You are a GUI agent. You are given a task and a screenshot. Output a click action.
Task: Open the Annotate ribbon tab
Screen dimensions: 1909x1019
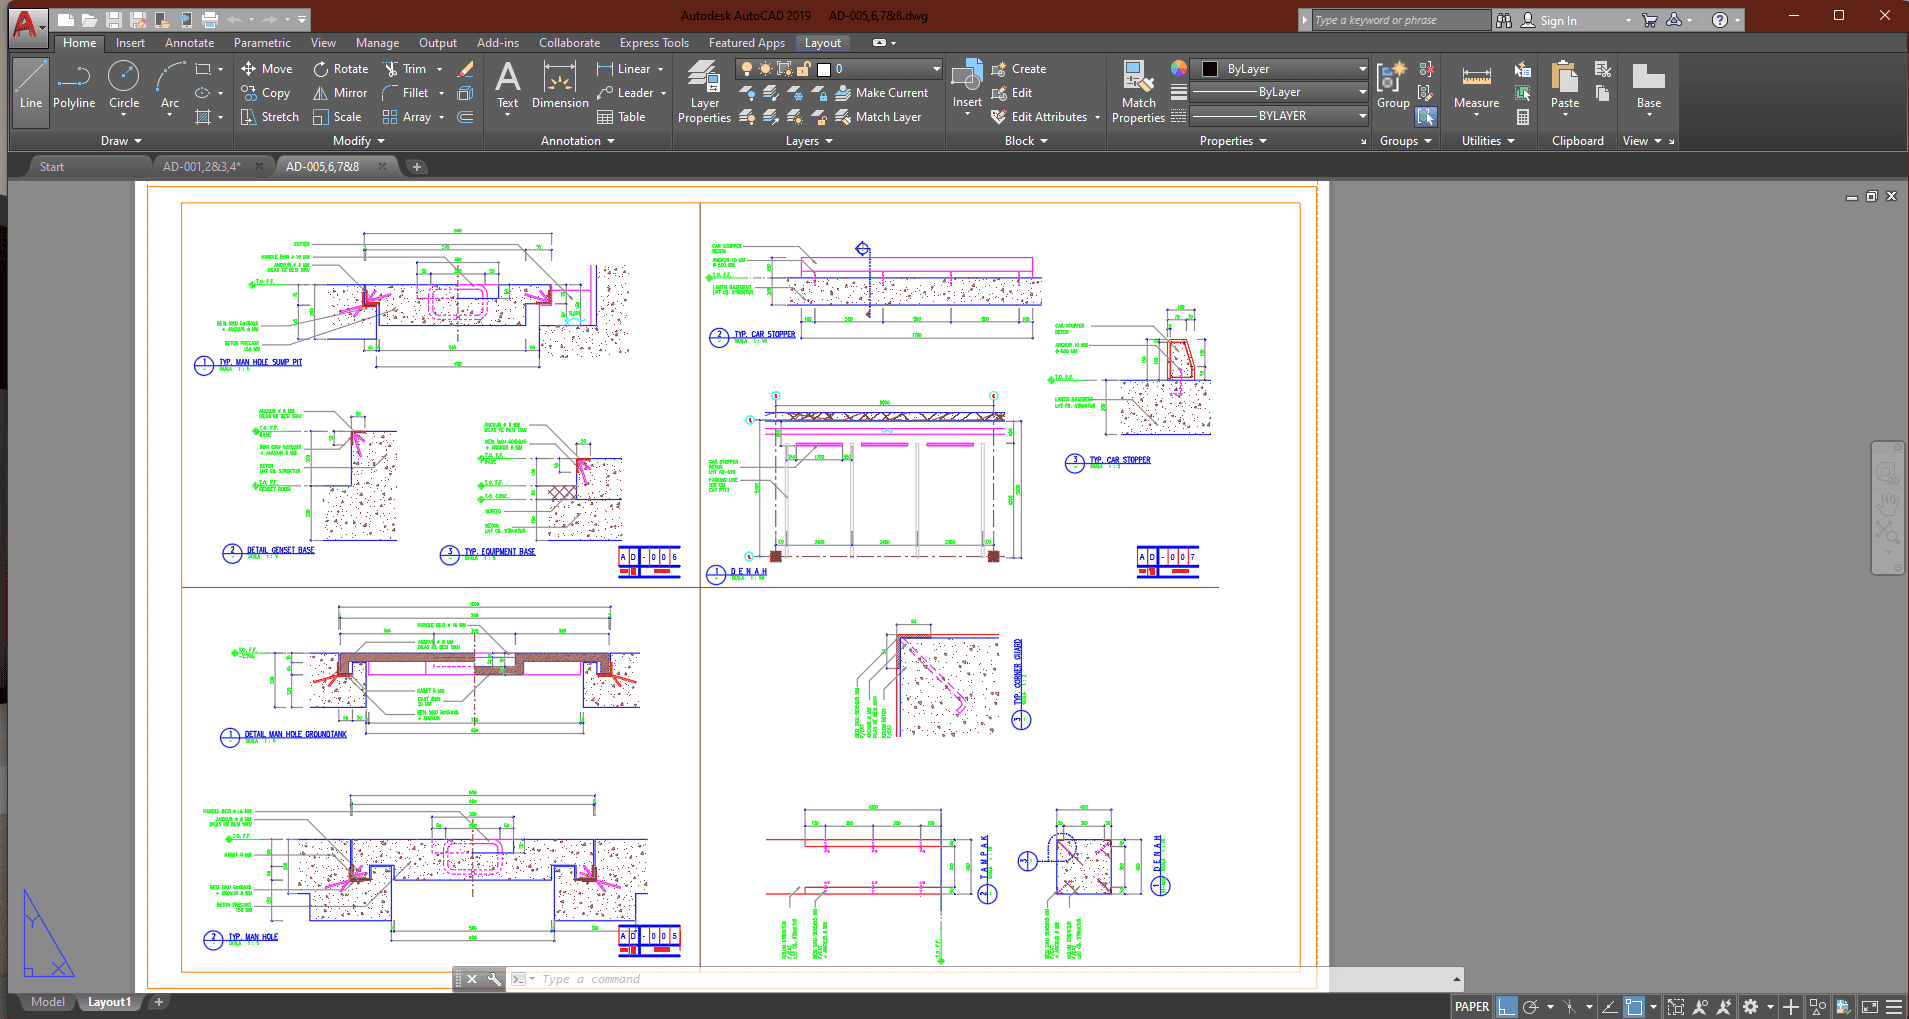pyautogui.click(x=189, y=43)
